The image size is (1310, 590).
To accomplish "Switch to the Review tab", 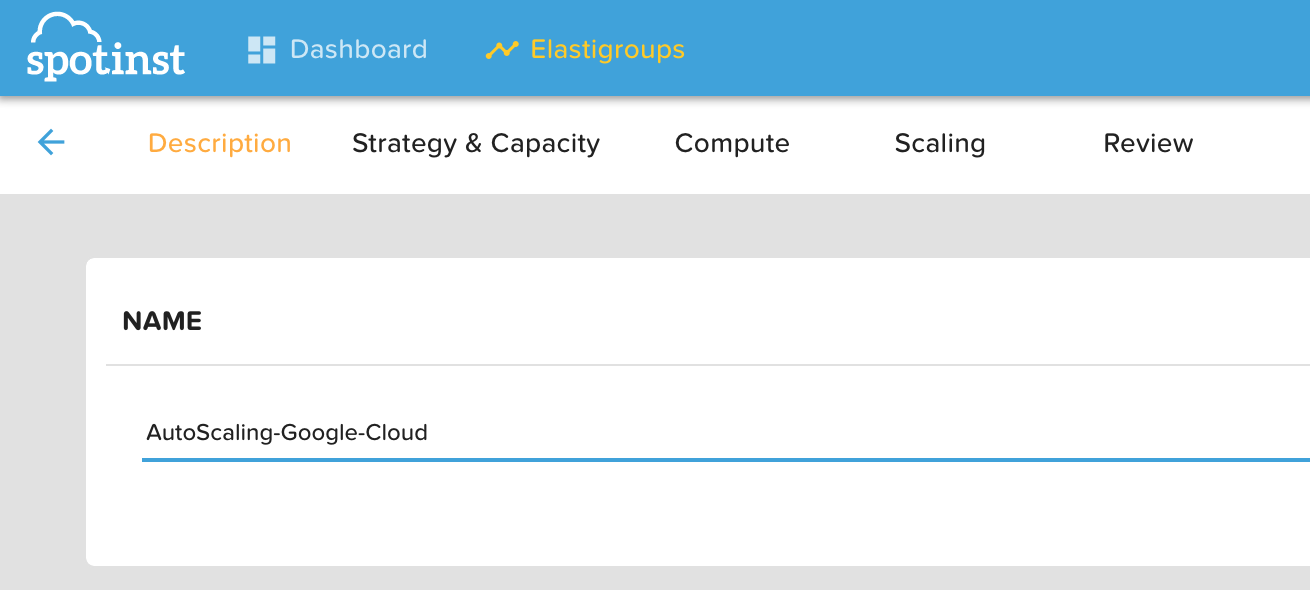I will (1148, 143).
